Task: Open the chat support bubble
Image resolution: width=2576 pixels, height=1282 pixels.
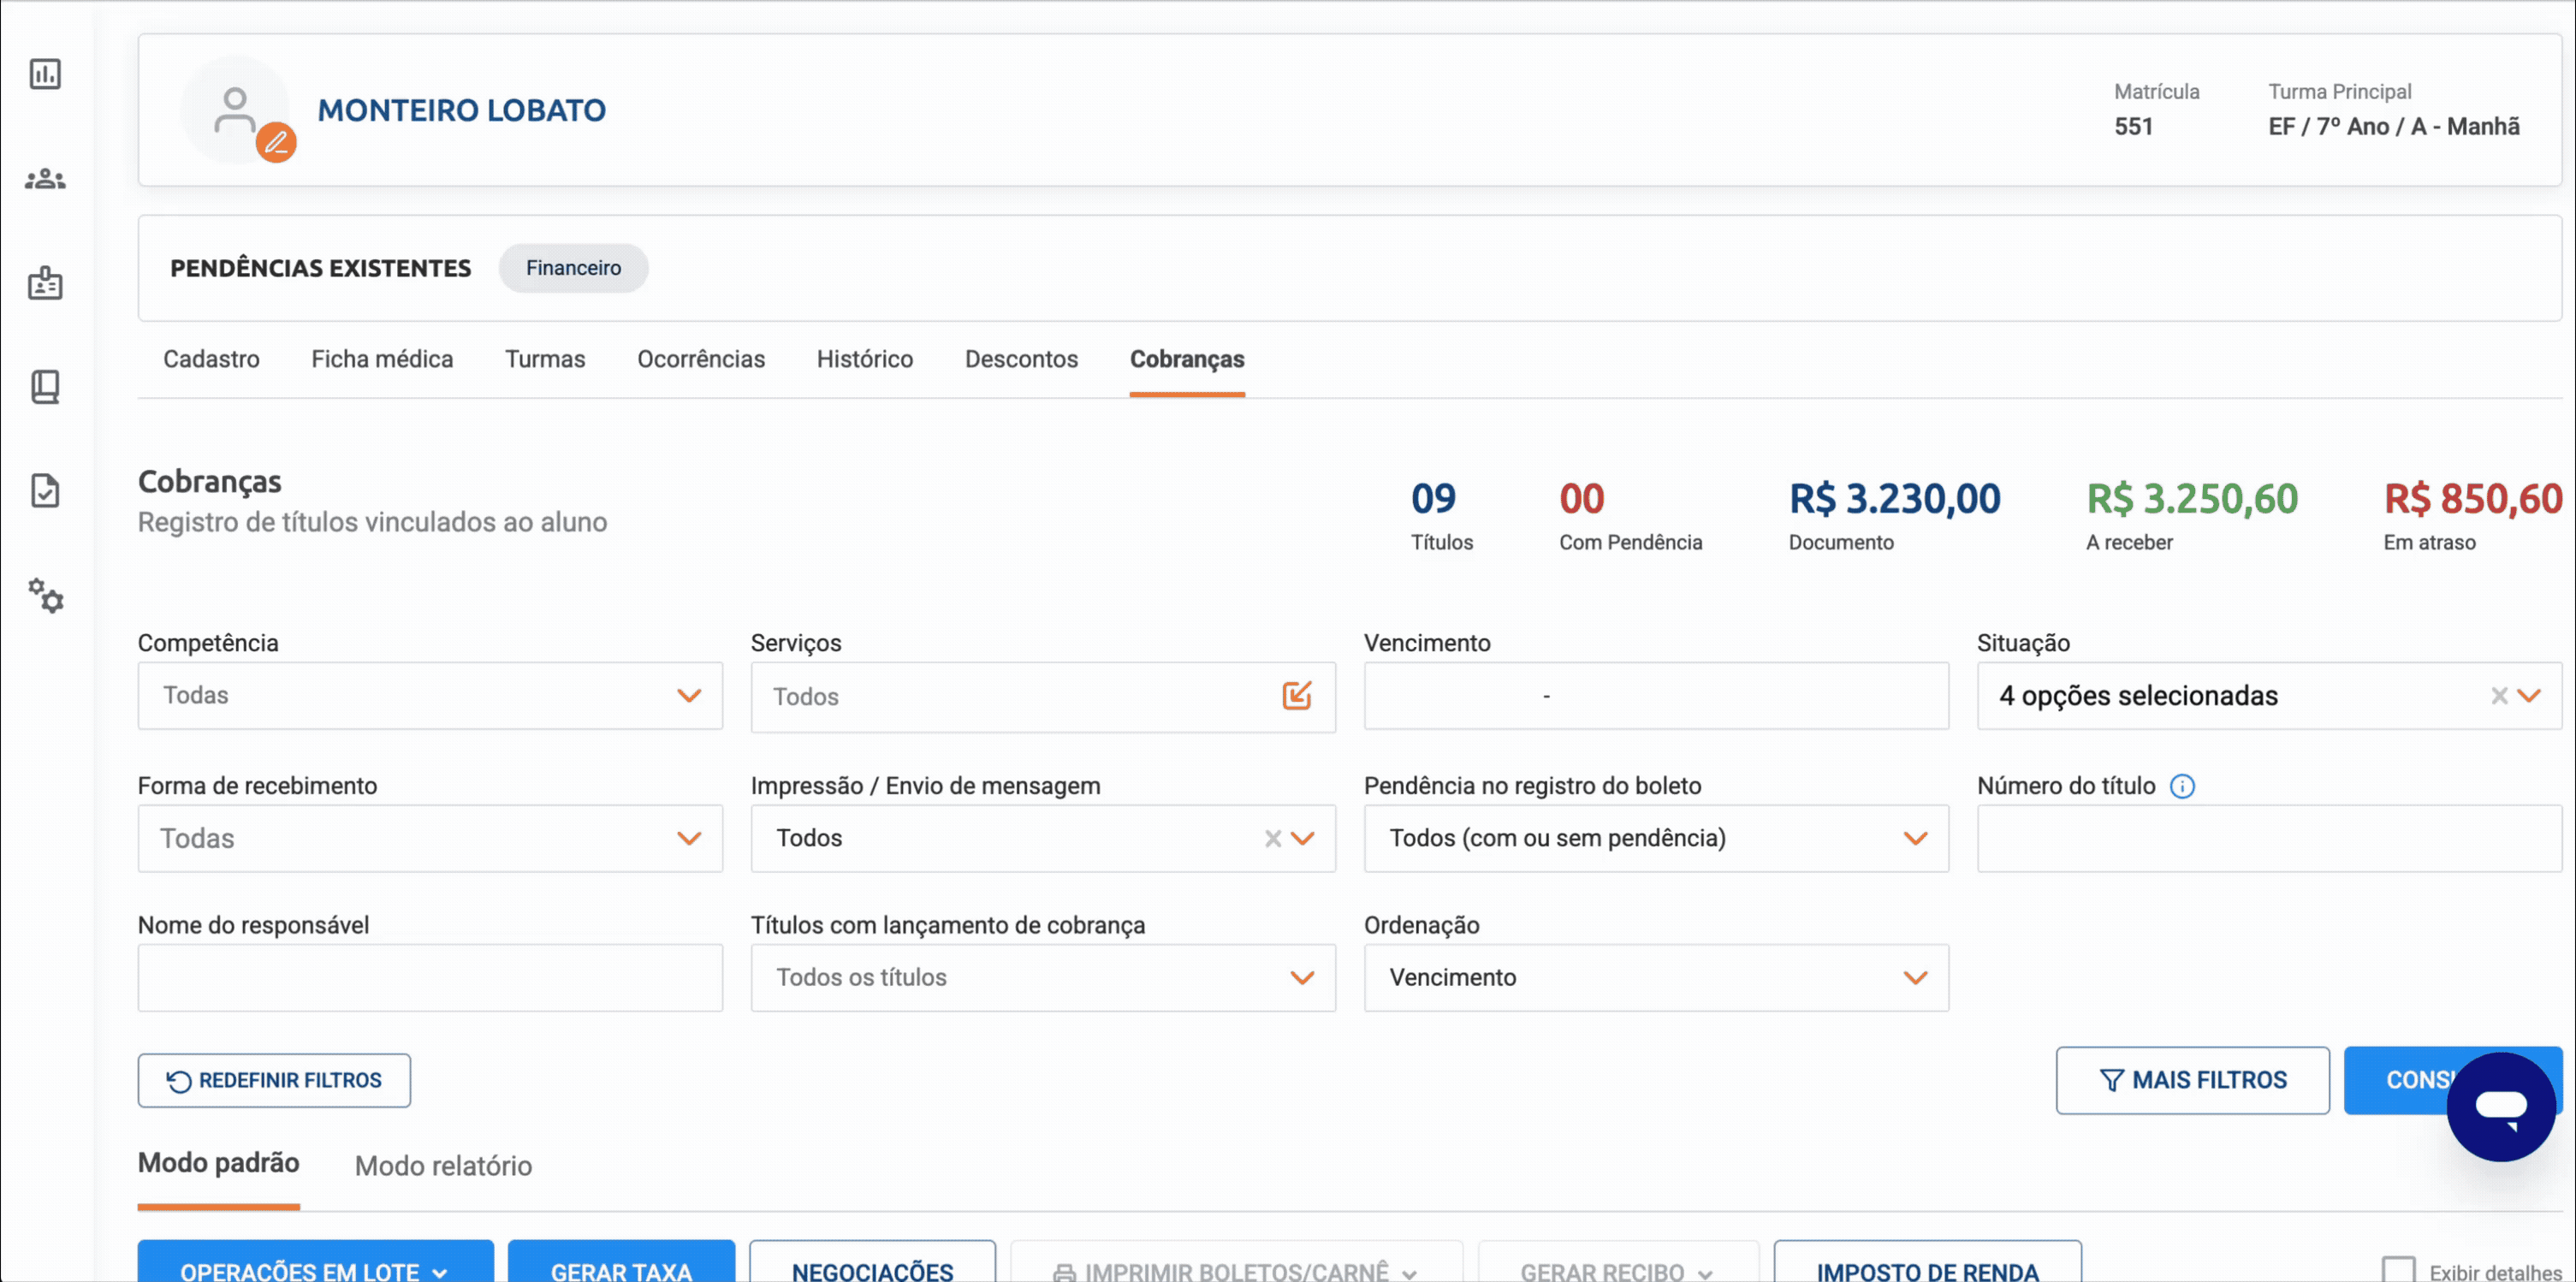Action: click(2501, 1106)
